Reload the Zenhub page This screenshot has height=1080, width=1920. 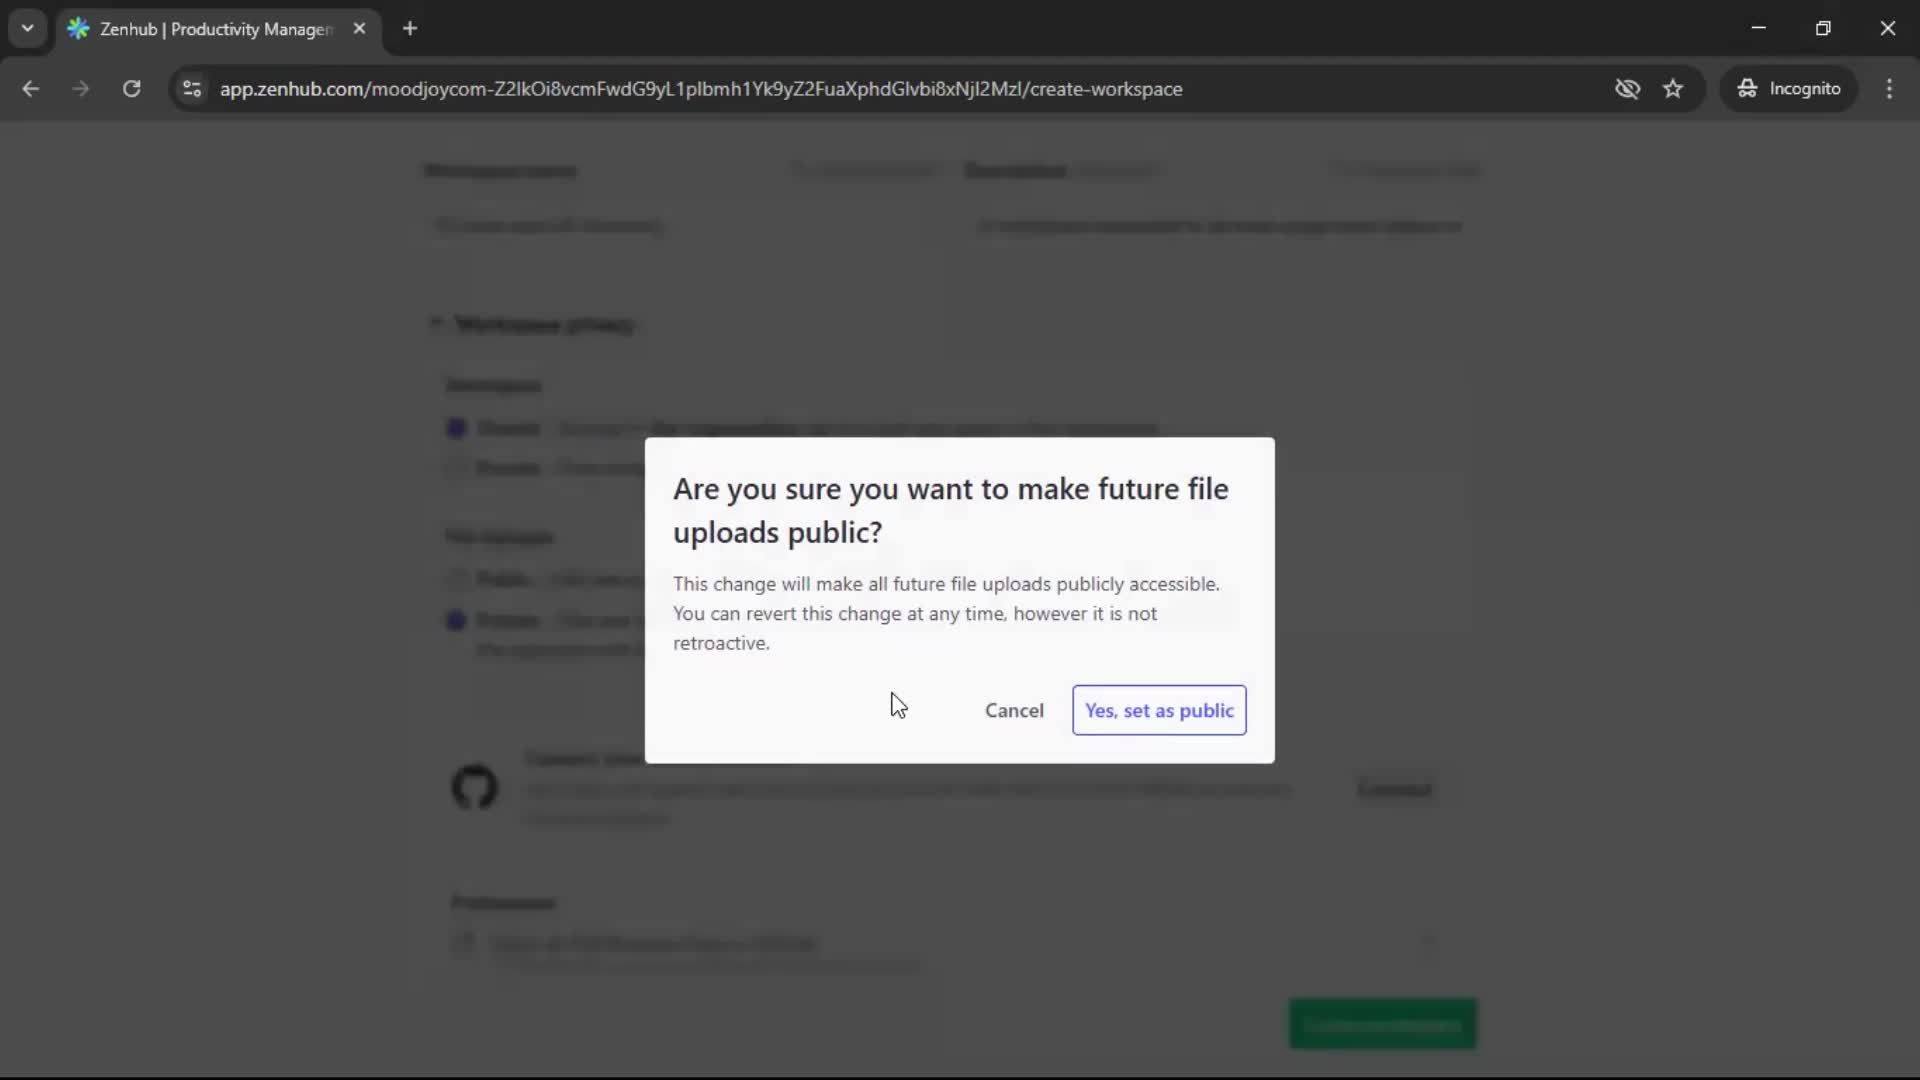coord(131,88)
